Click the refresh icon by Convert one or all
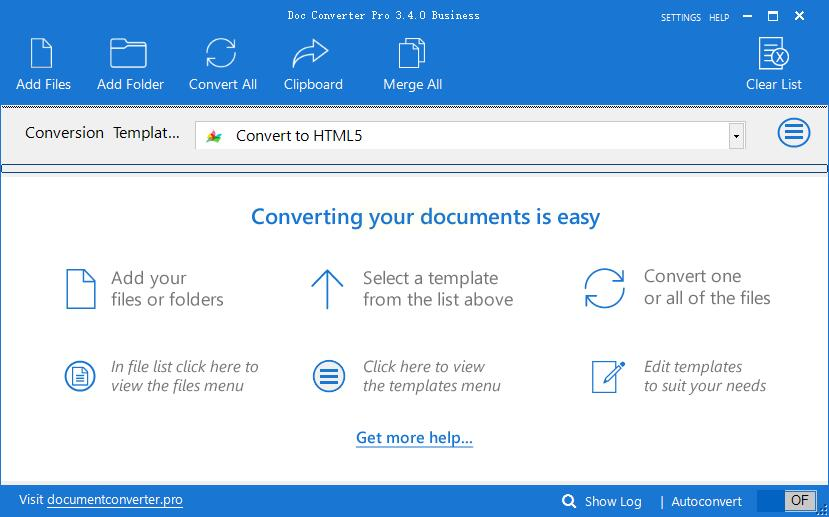The width and height of the screenshot is (829, 517). (604, 288)
